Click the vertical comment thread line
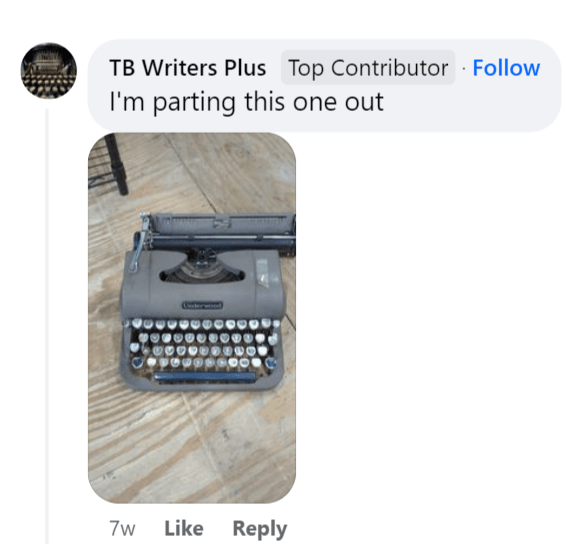The width and height of the screenshot is (566, 544). 47,325
